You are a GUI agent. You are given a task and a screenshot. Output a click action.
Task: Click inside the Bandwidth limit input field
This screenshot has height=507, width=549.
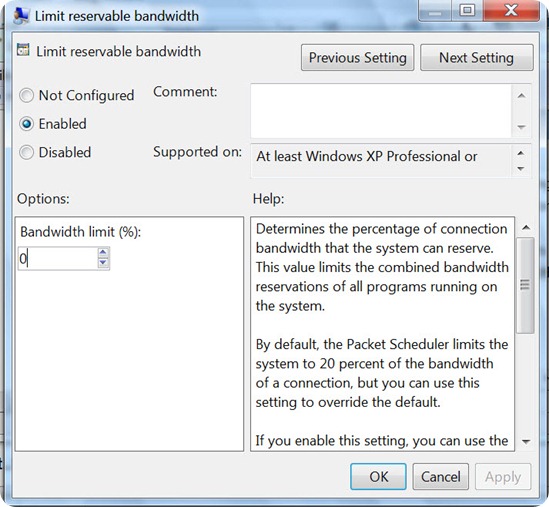(58, 258)
